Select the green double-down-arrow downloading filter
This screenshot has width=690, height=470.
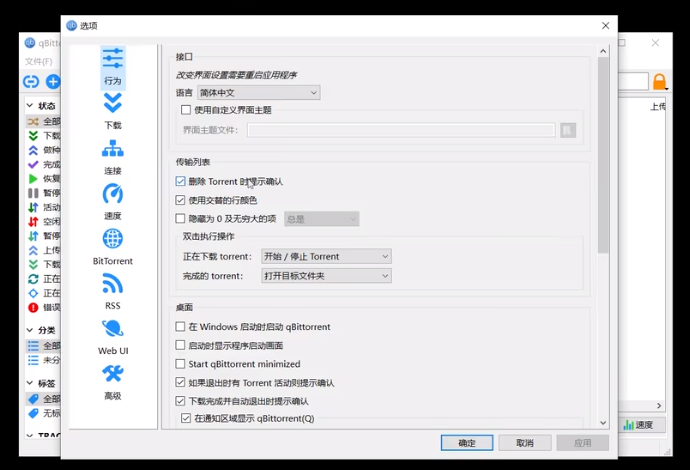pyautogui.click(x=33, y=136)
